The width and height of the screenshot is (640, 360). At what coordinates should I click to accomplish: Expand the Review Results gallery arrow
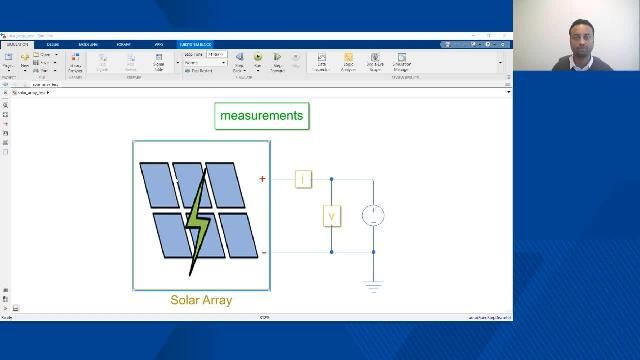pyautogui.click(x=500, y=63)
